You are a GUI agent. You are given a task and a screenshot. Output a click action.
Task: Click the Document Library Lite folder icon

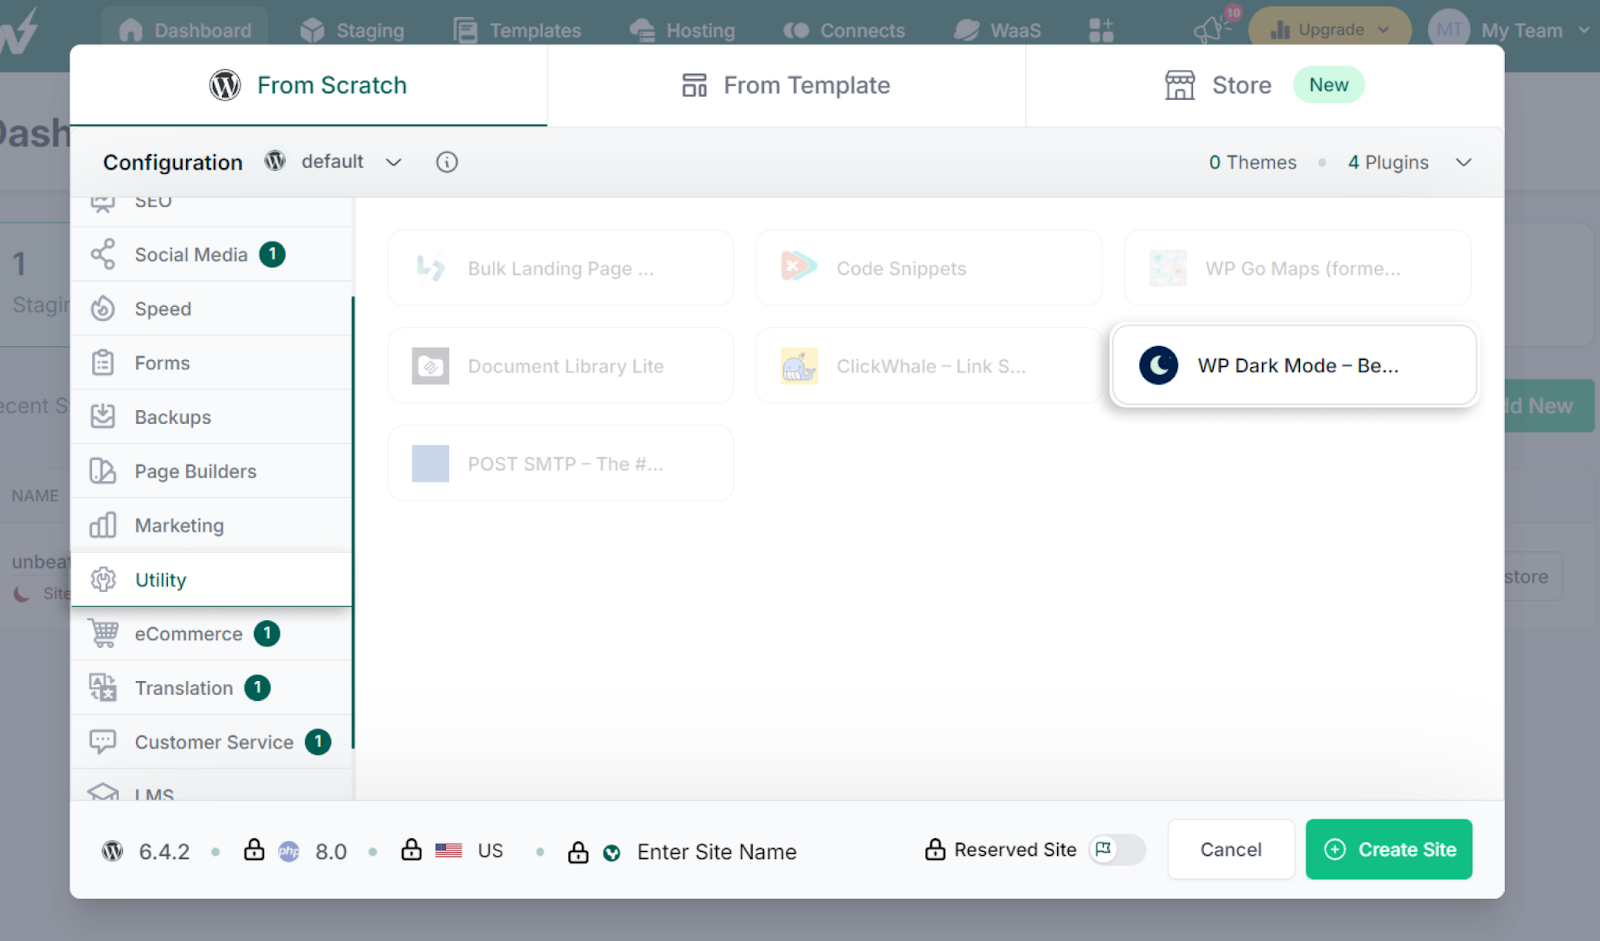click(x=431, y=366)
